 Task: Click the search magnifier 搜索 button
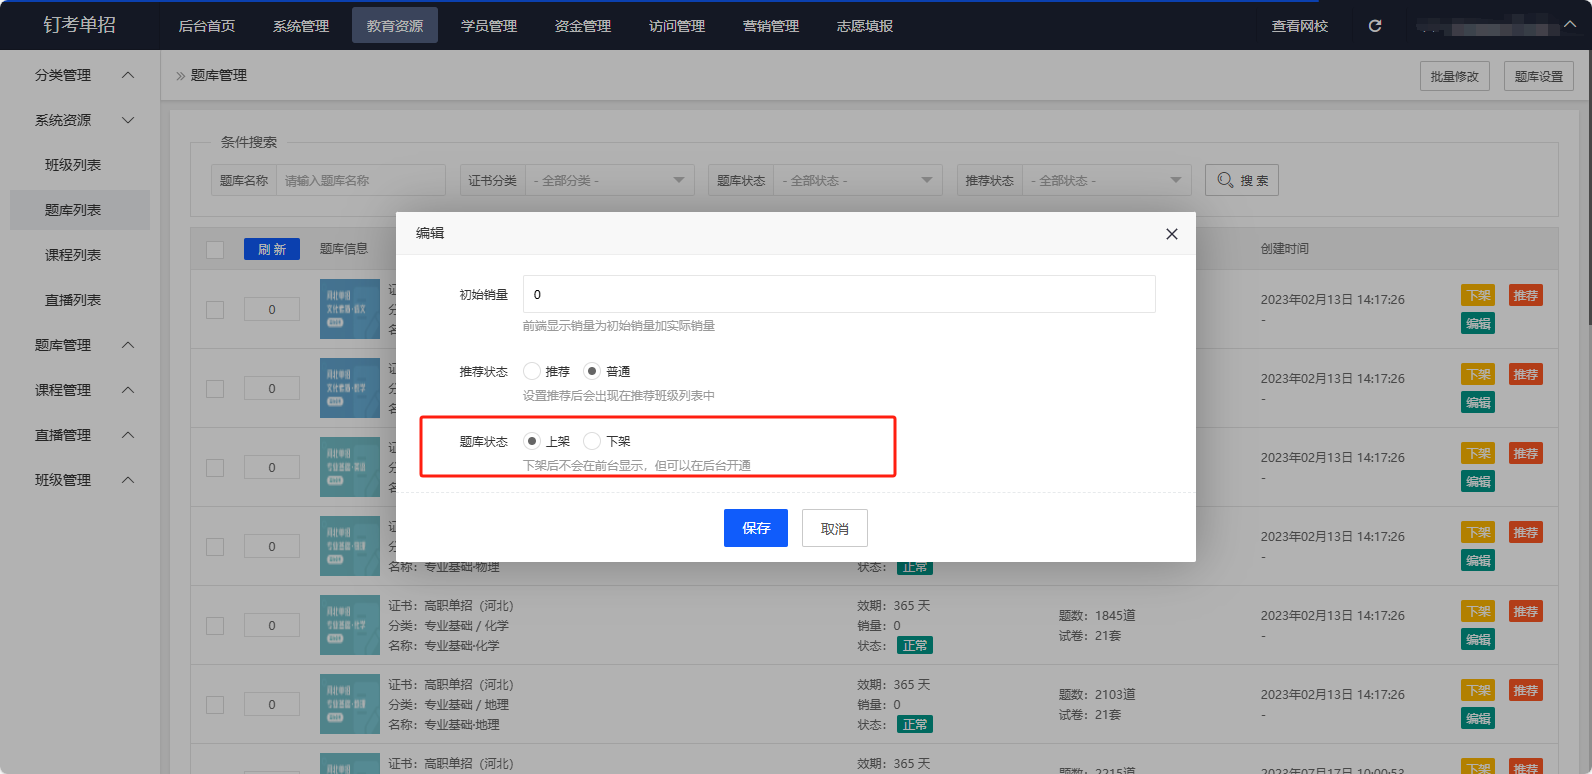coord(1242,180)
